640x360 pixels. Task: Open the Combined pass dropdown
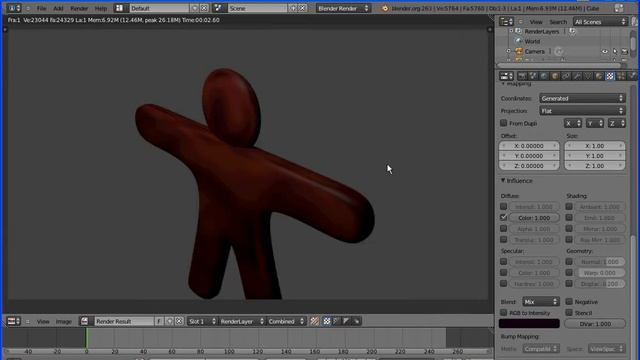point(286,322)
